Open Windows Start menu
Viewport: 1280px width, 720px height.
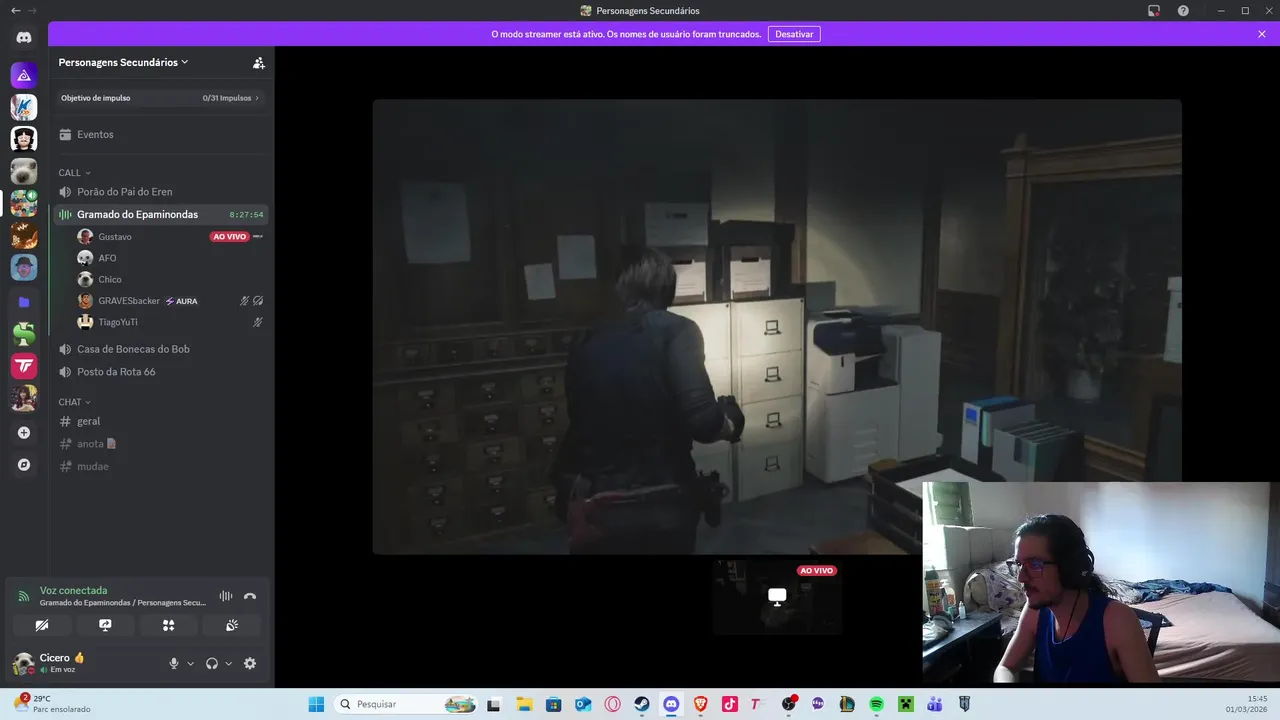click(x=316, y=704)
